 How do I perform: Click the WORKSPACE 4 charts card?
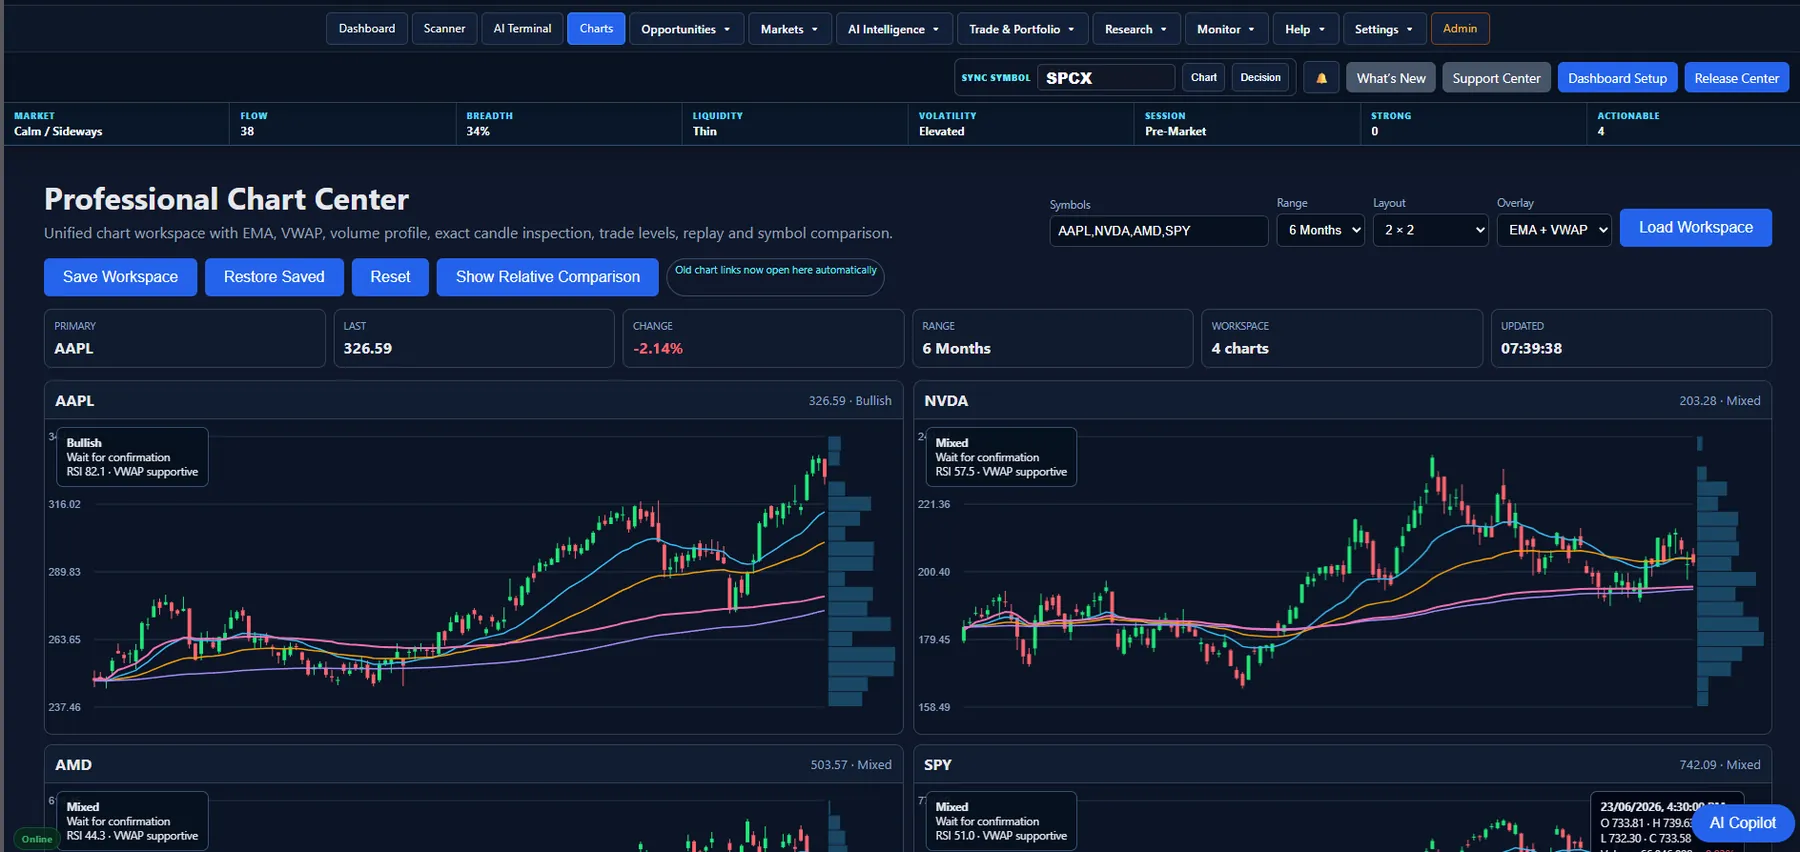[x=1341, y=338]
